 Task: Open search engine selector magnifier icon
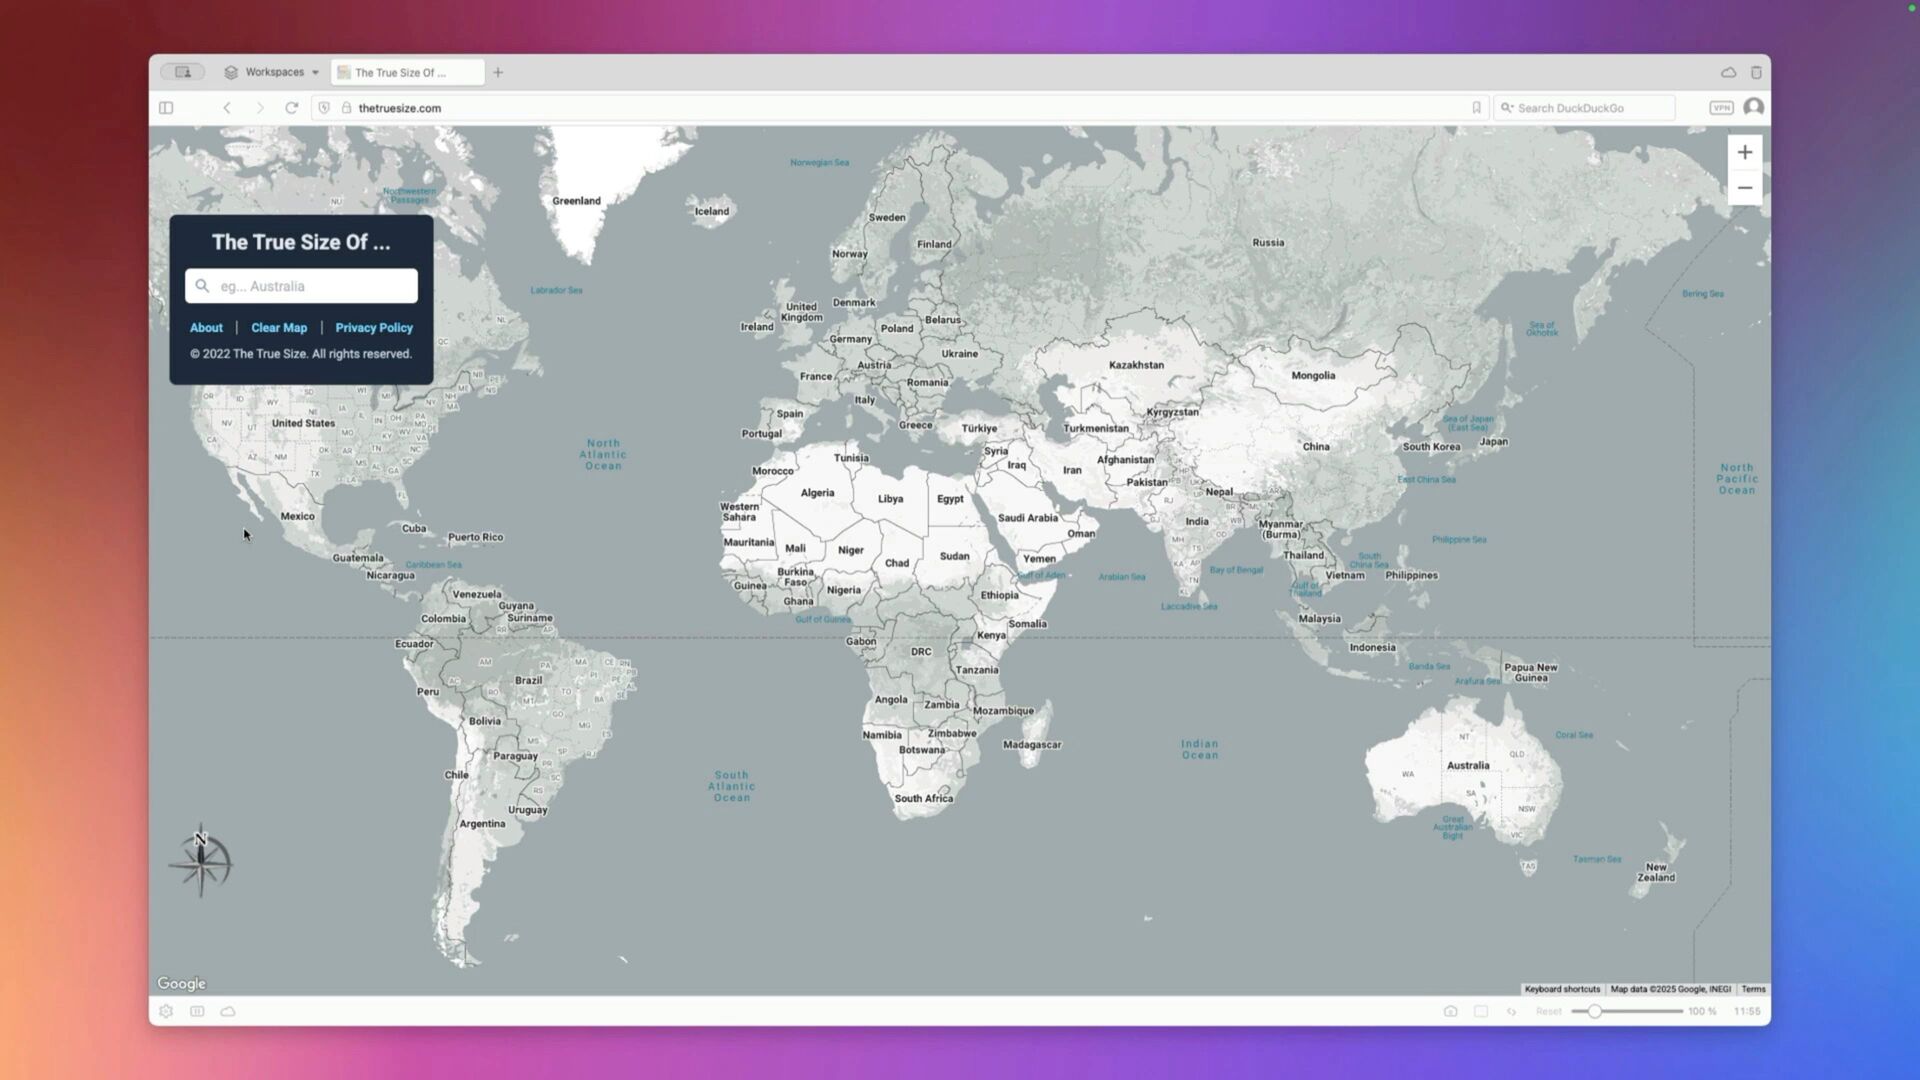[1507, 108]
